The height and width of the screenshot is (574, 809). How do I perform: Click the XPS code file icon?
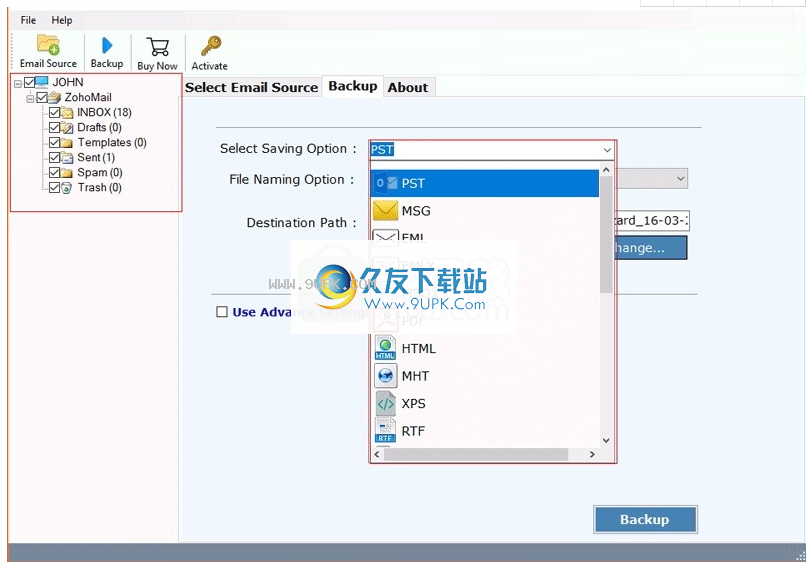coord(385,403)
